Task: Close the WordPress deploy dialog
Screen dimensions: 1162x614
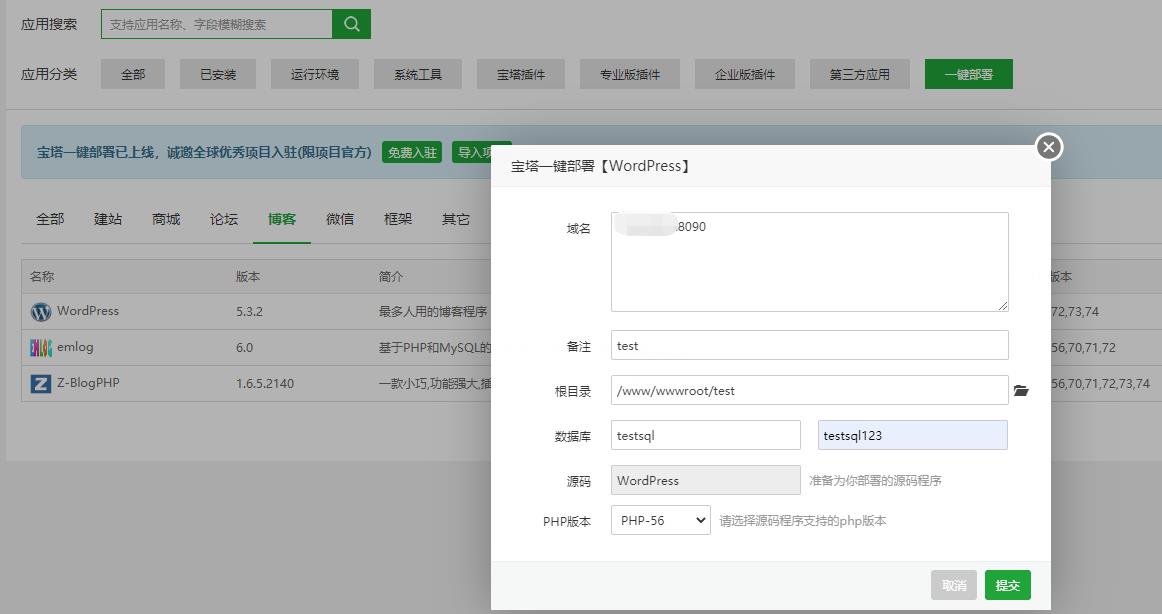Action: tap(1049, 147)
